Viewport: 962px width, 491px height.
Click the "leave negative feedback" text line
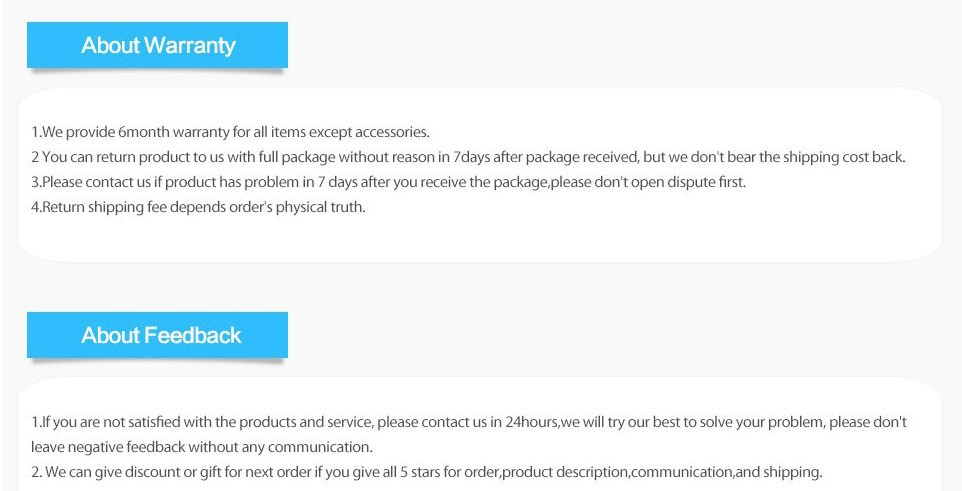point(201,447)
